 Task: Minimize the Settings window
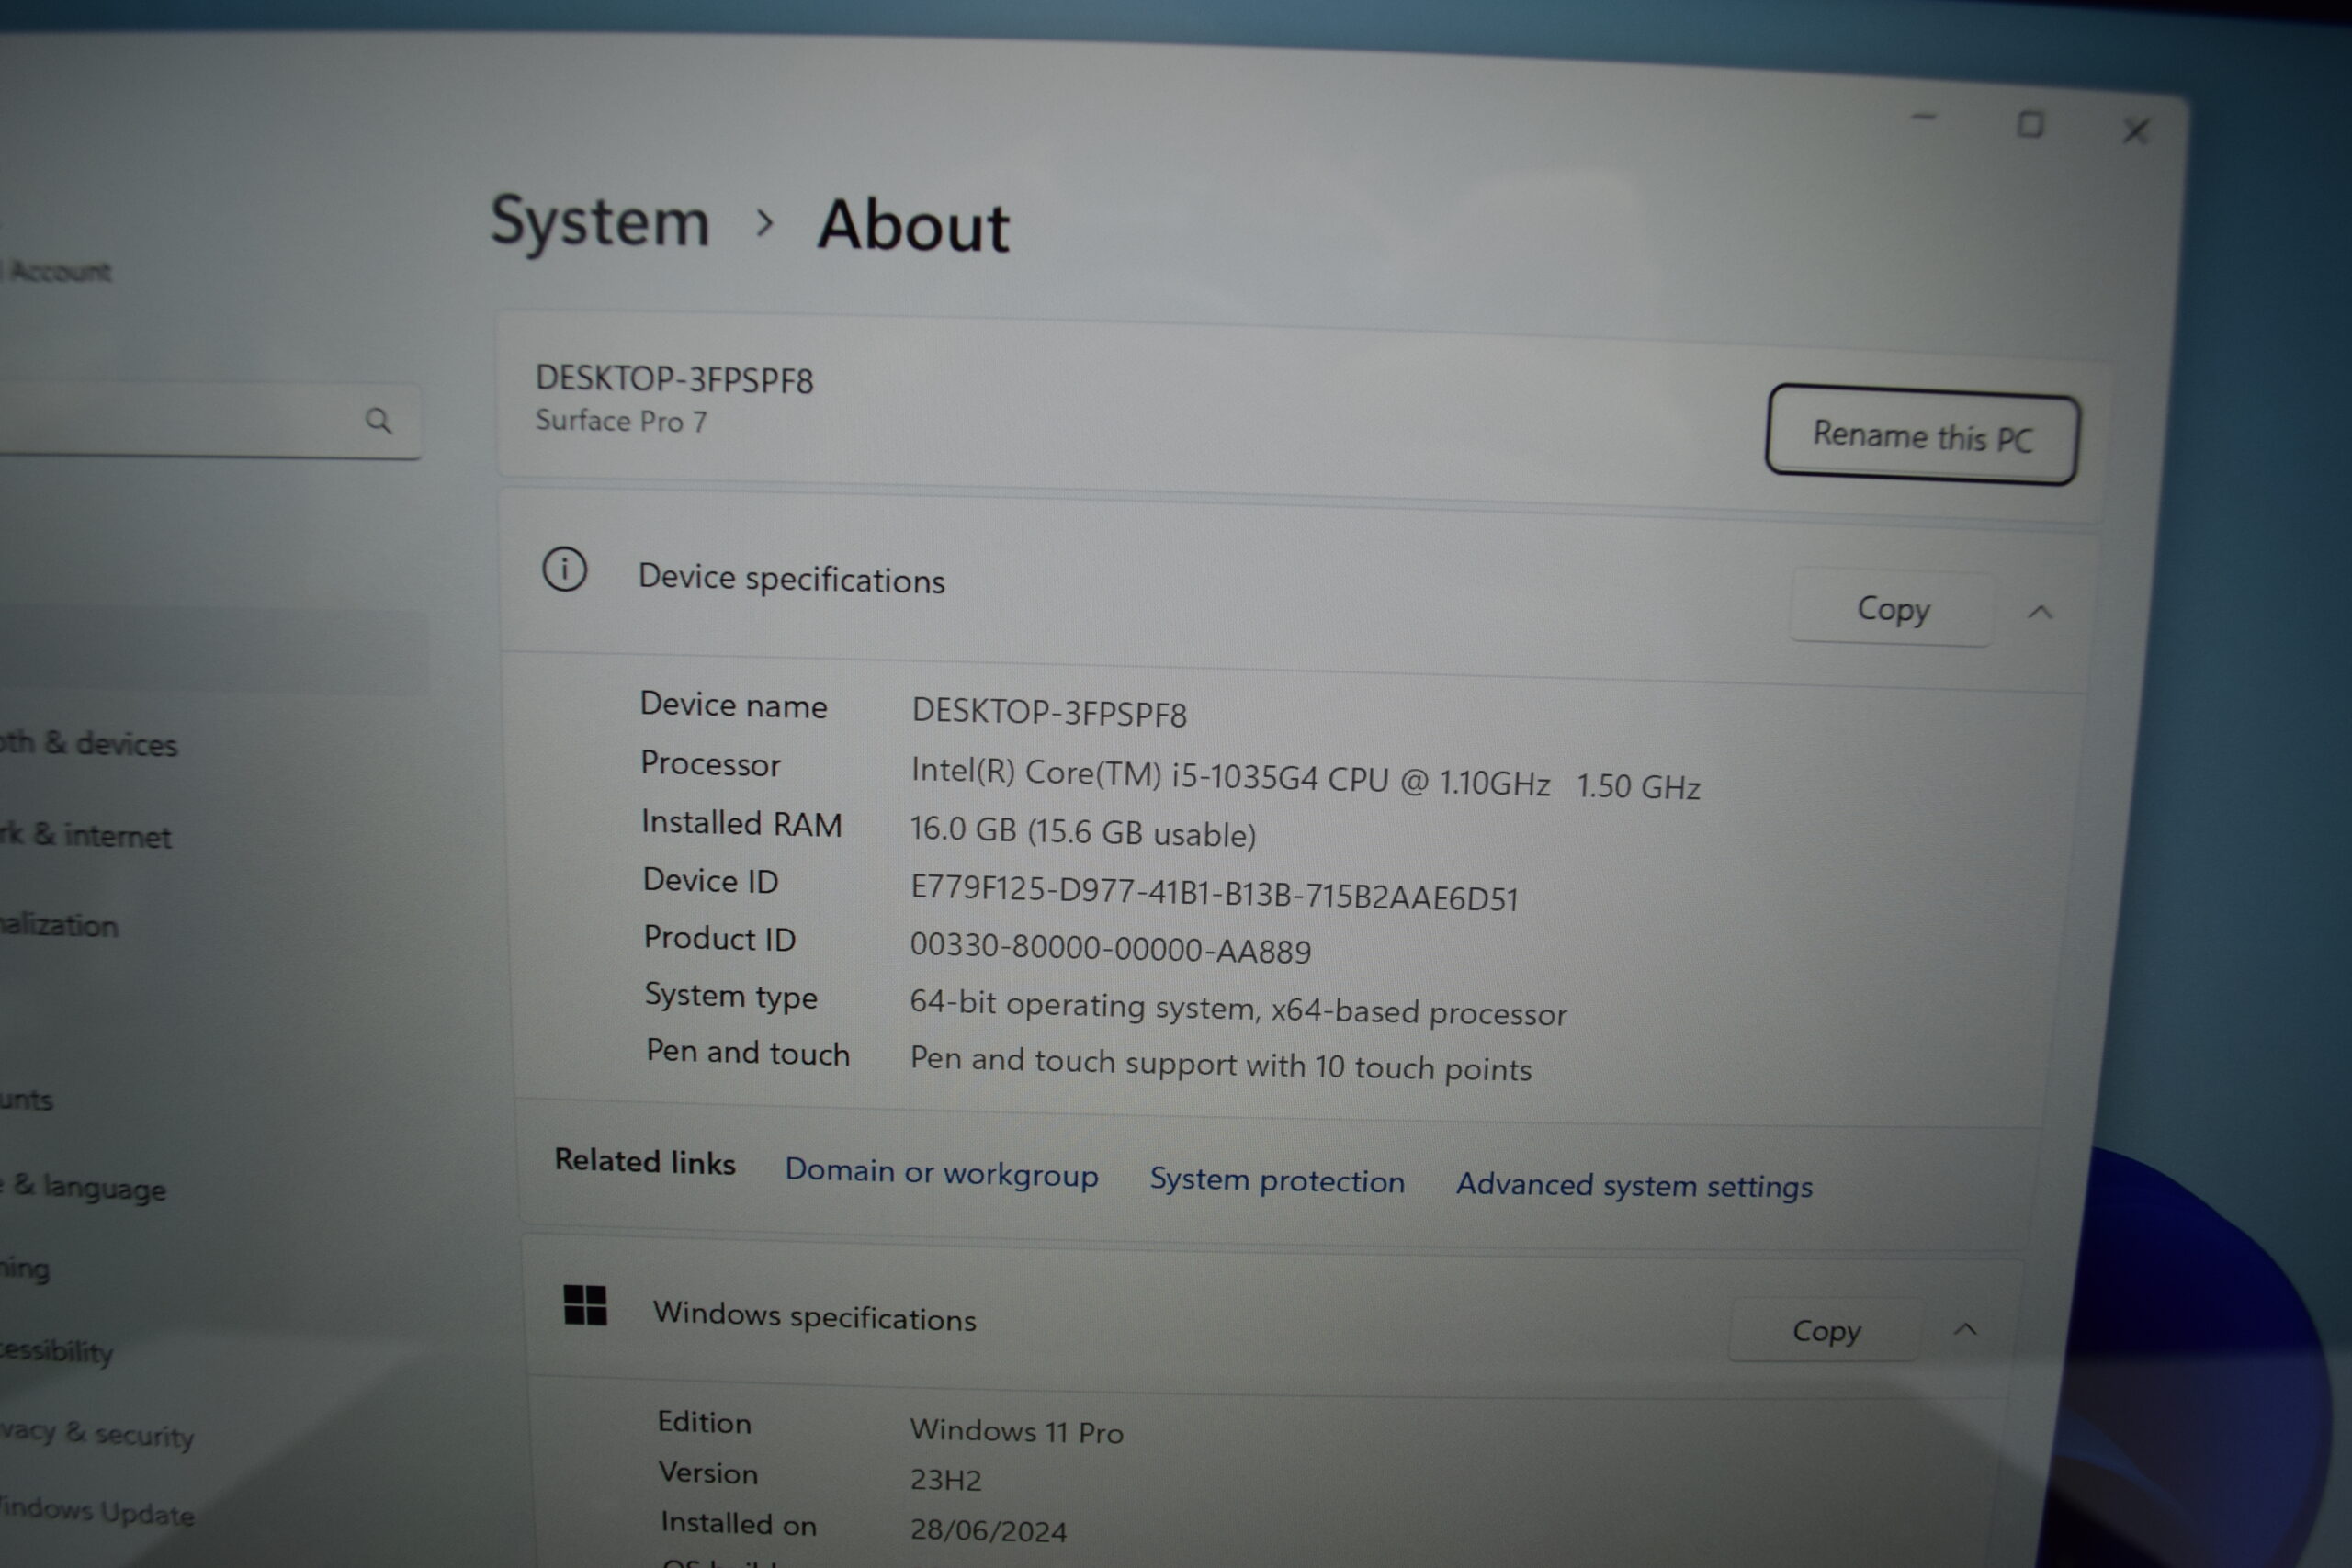[1923, 118]
